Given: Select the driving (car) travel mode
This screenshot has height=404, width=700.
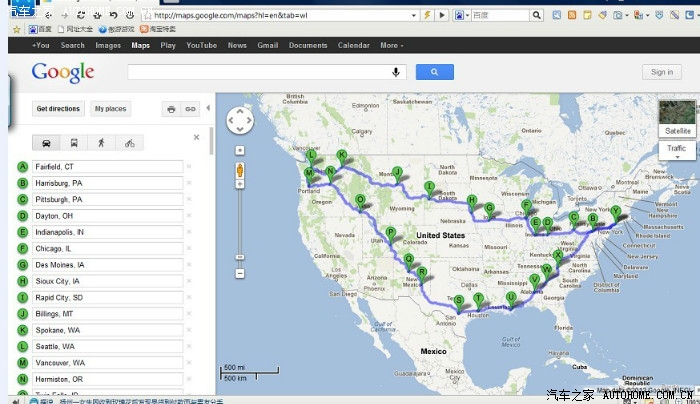Looking at the screenshot, I should (46, 143).
